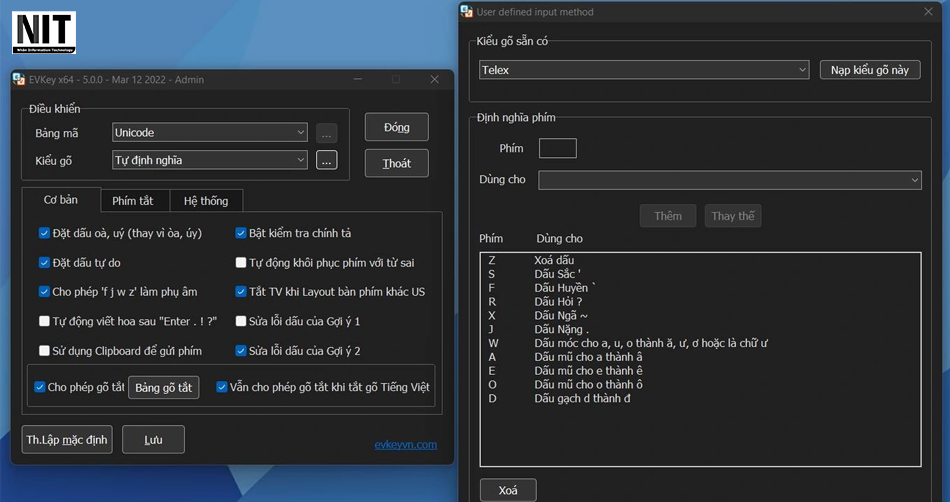Image resolution: width=950 pixels, height=502 pixels.
Task: Select the 'E Dấu mũ cho e thành ê' row
Action: pos(700,371)
